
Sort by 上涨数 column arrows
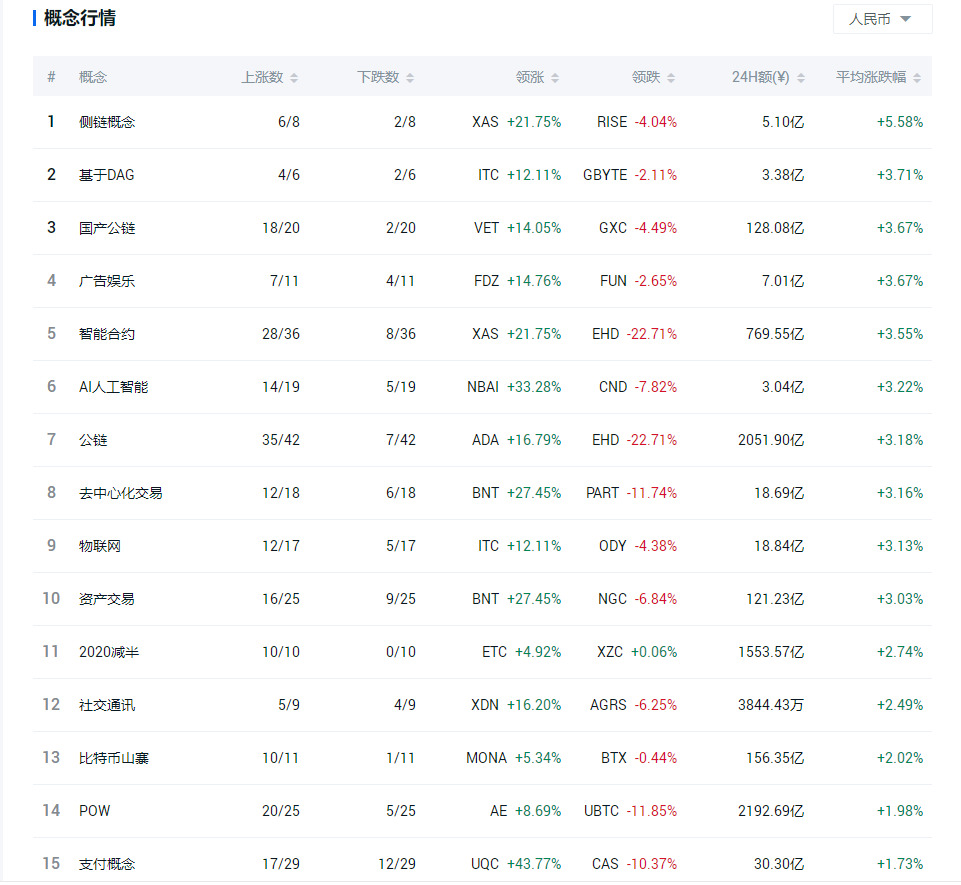pos(294,78)
